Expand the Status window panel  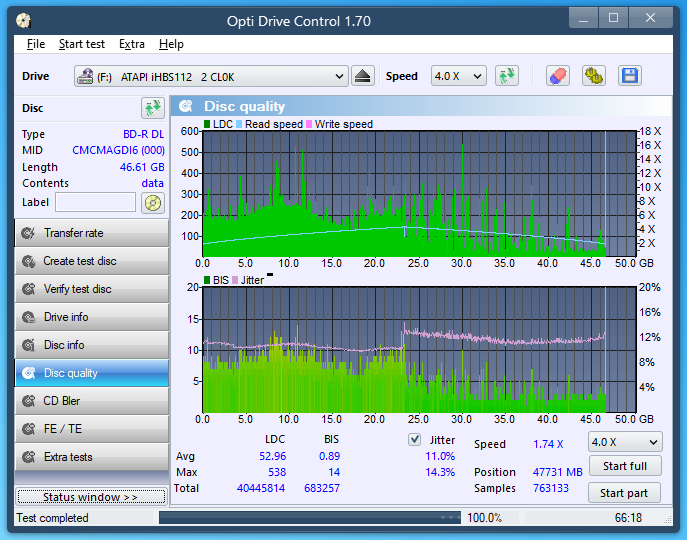click(90, 497)
